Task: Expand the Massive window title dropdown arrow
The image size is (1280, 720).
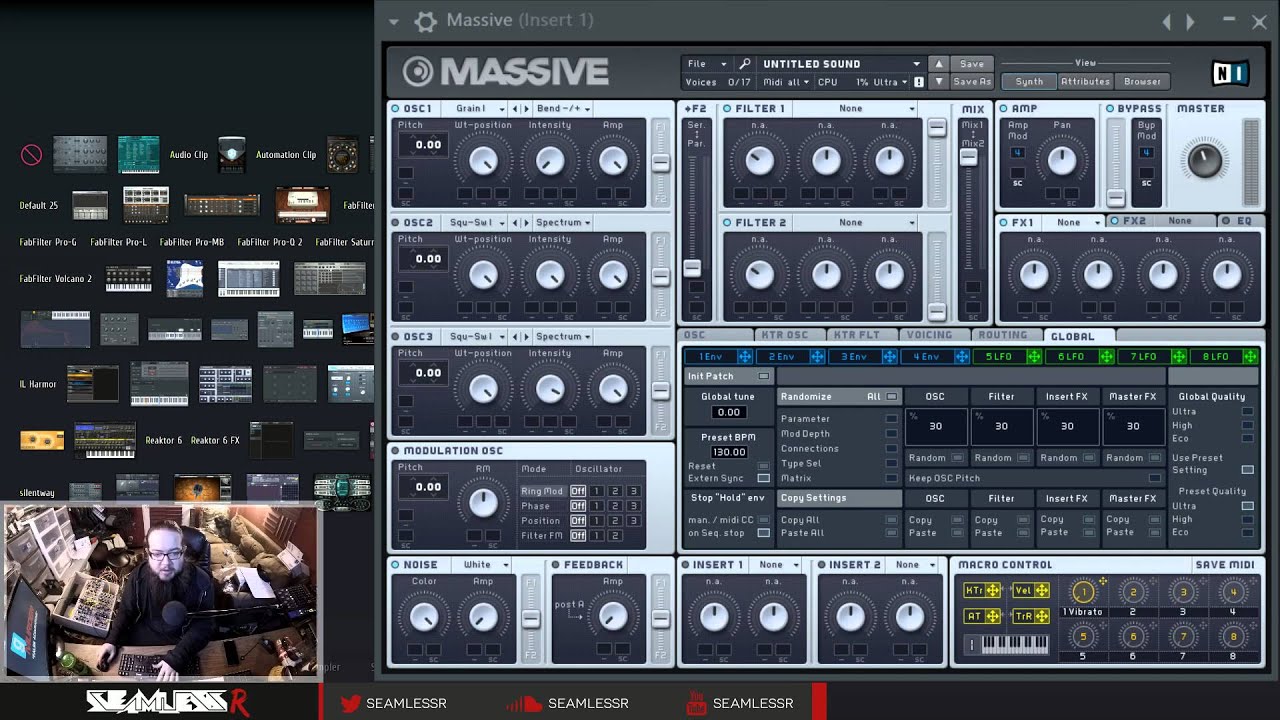Action: click(x=394, y=22)
